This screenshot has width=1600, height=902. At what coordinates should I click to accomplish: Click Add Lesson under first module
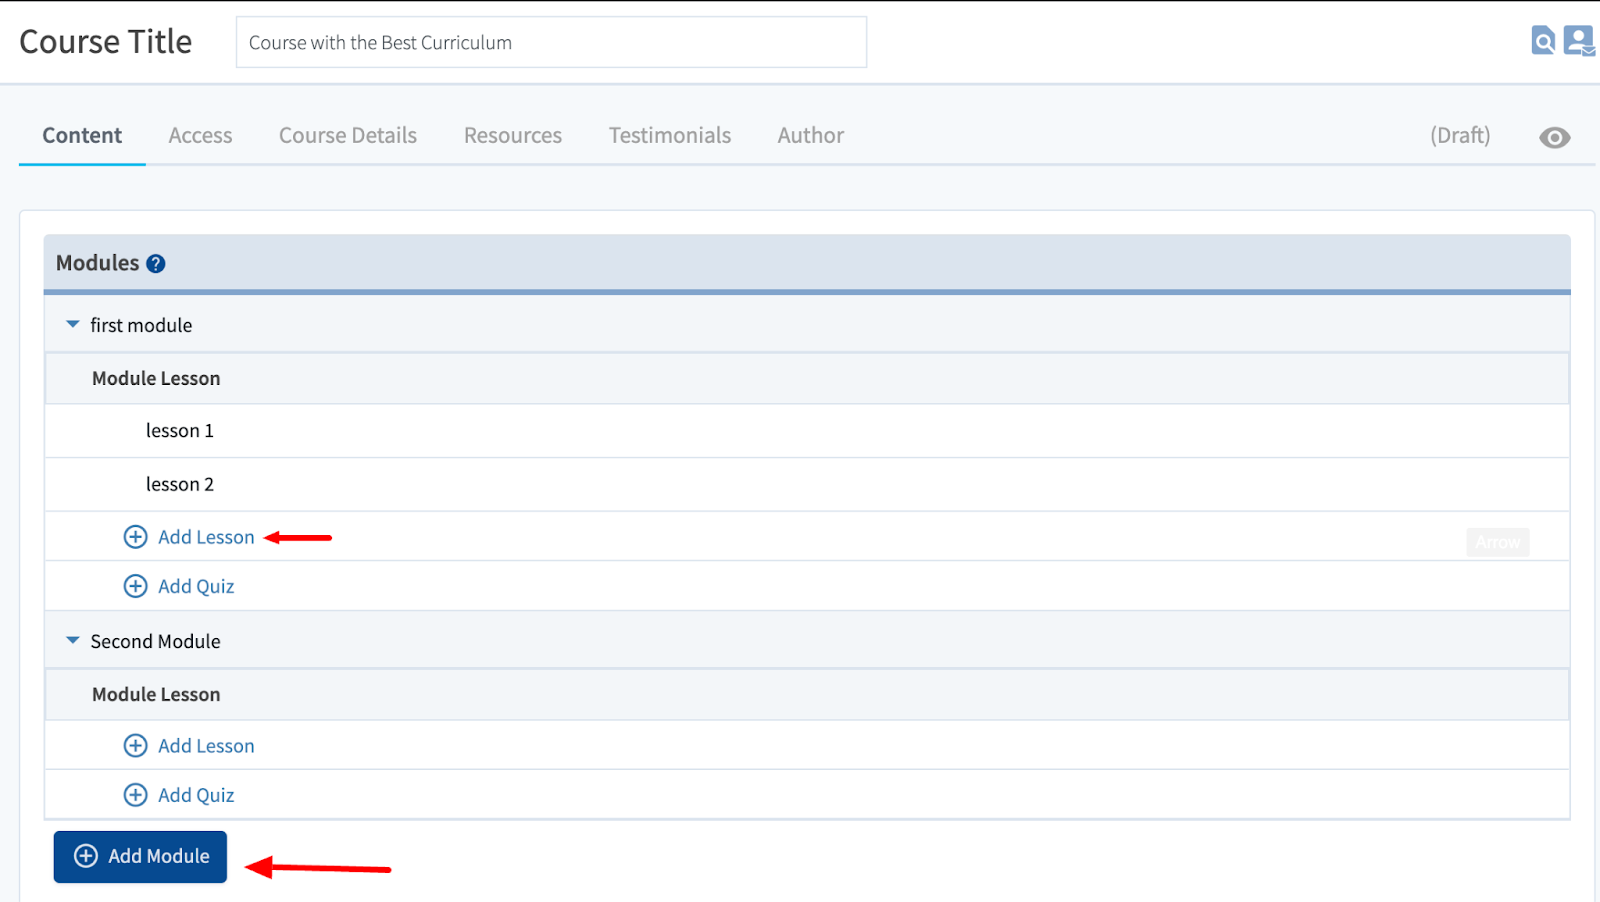pos(189,537)
